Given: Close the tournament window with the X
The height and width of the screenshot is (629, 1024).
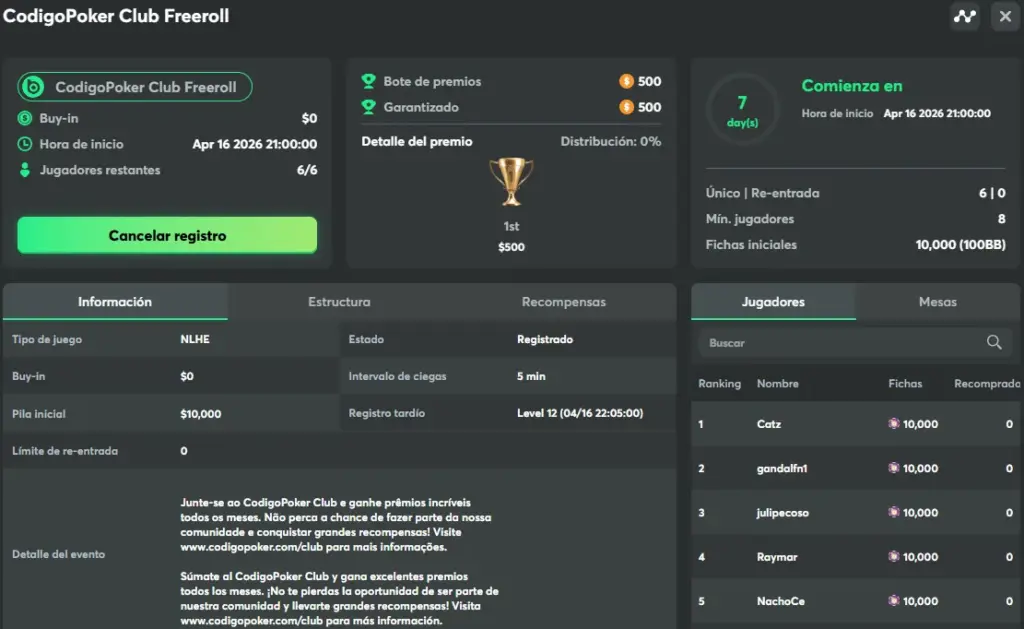Looking at the screenshot, I should (1005, 16).
